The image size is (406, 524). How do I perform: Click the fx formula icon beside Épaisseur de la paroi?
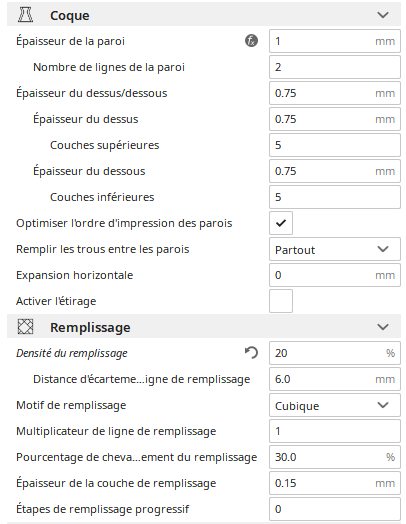coord(251,41)
